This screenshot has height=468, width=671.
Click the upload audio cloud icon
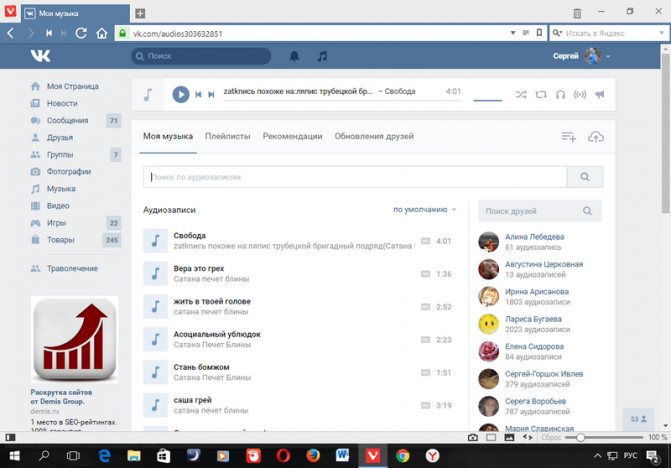(596, 137)
